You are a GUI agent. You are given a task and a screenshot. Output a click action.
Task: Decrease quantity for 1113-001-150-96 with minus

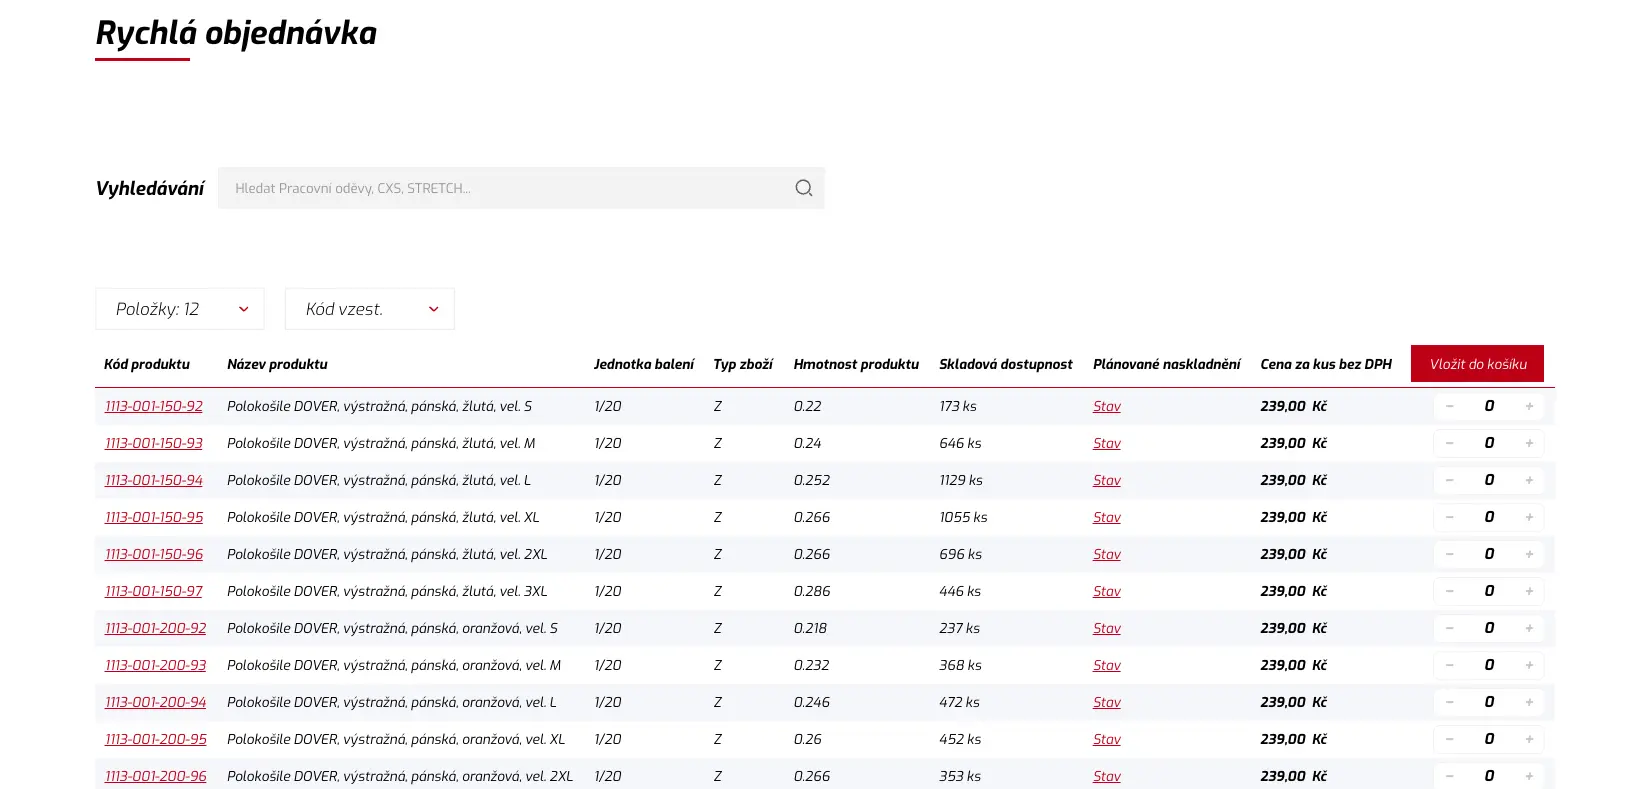[x=1449, y=554]
